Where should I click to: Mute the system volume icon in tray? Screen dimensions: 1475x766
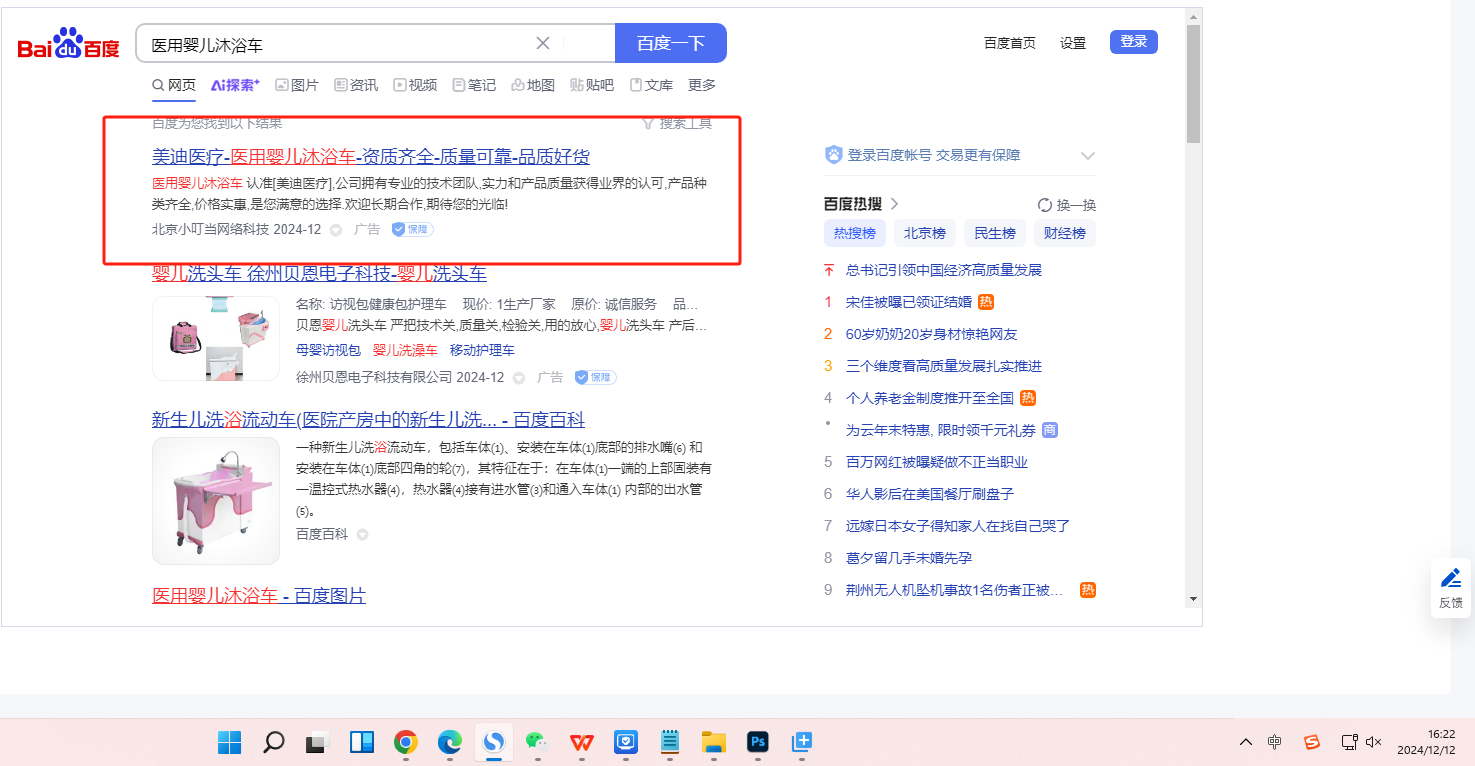point(1373,742)
